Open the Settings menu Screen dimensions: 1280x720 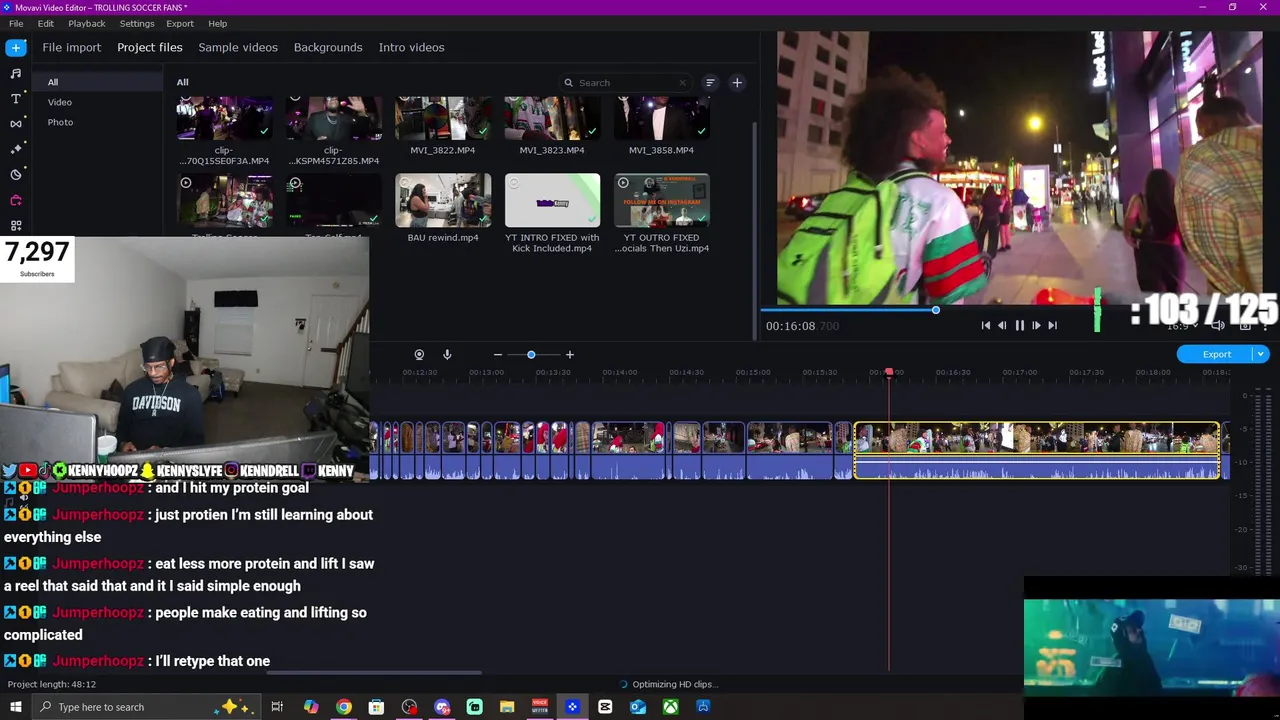137,23
